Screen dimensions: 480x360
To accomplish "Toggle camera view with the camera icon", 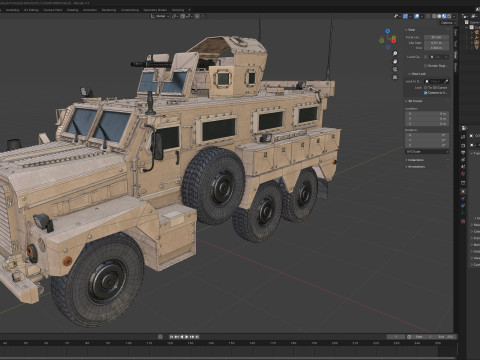I will pyautogui.click(x=395, y=69).
